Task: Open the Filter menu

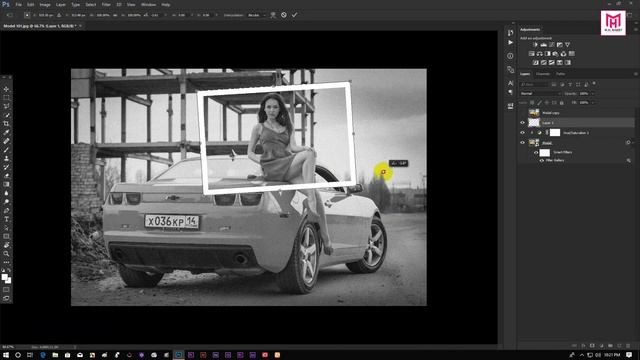Action: [106, 4]
